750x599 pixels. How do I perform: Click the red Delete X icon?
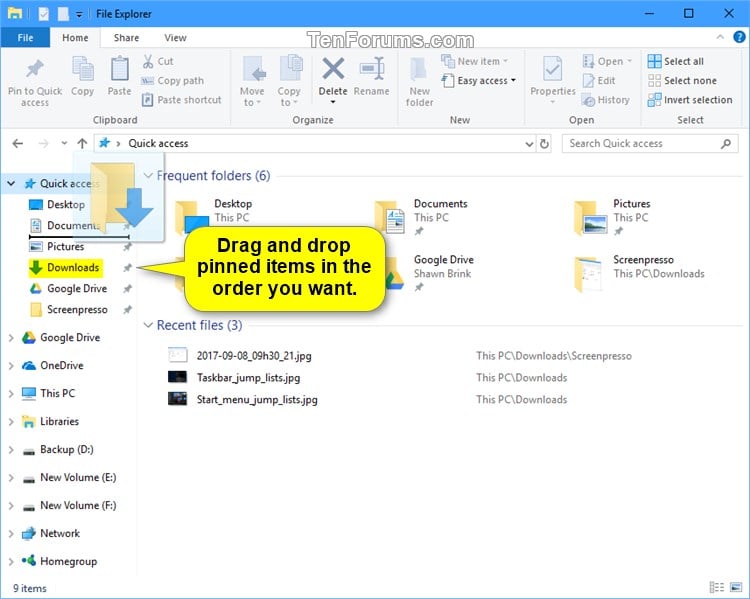coord(333,68)
